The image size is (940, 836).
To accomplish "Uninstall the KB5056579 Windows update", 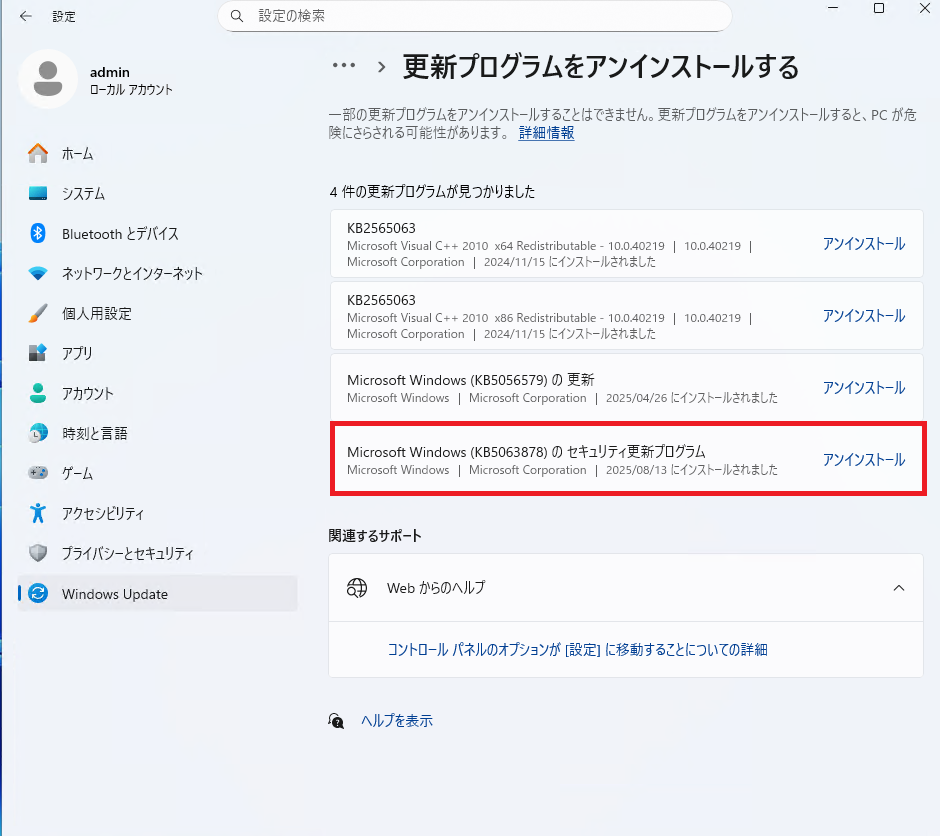I will (x=863, y=387).
